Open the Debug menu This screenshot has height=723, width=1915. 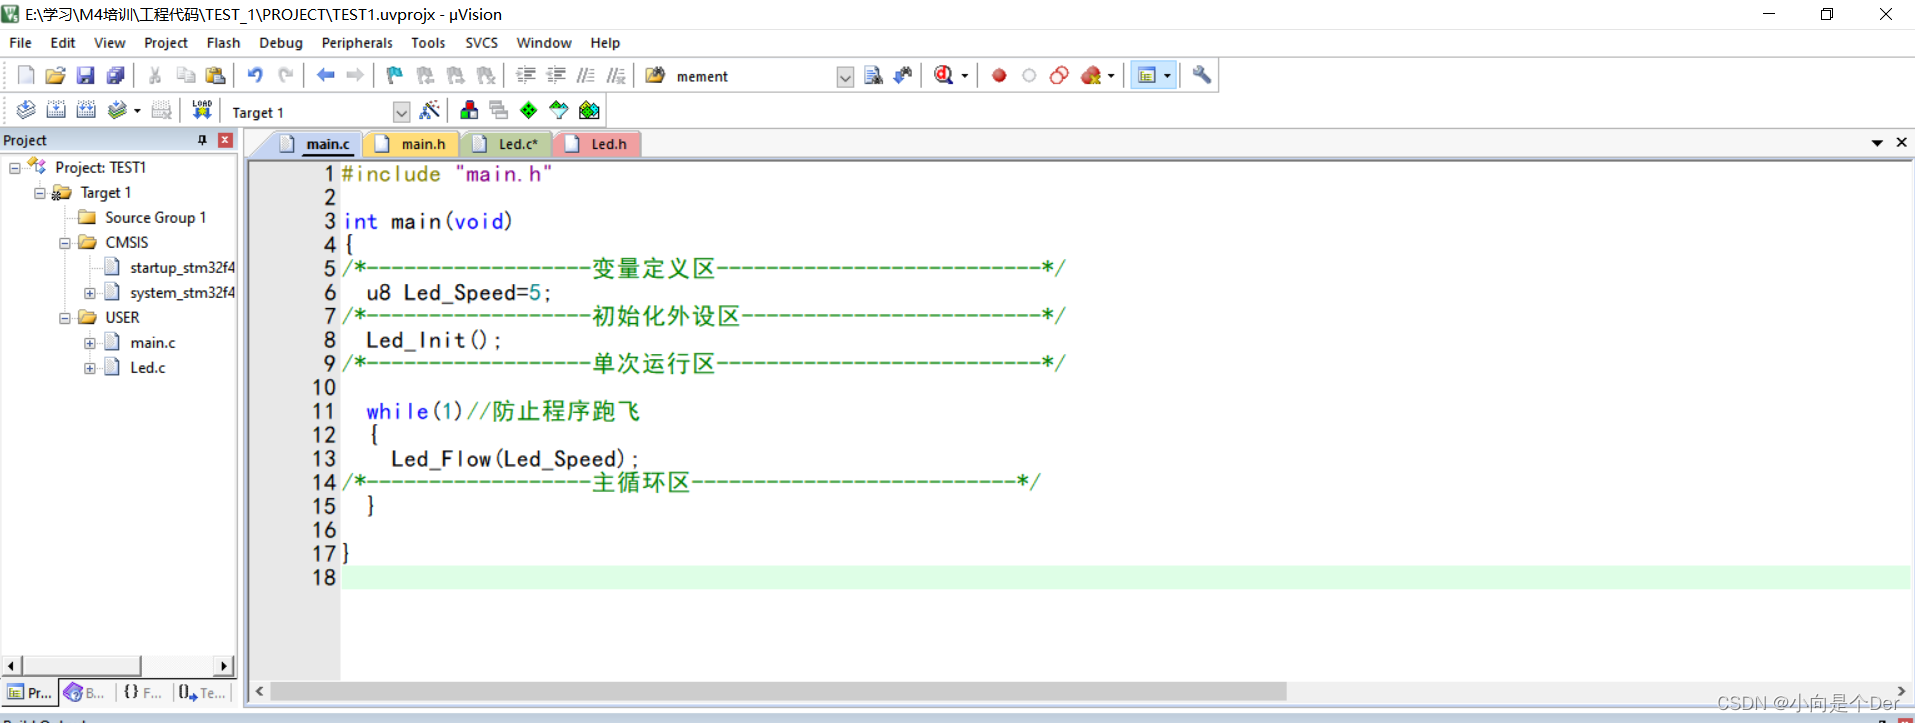281,43
